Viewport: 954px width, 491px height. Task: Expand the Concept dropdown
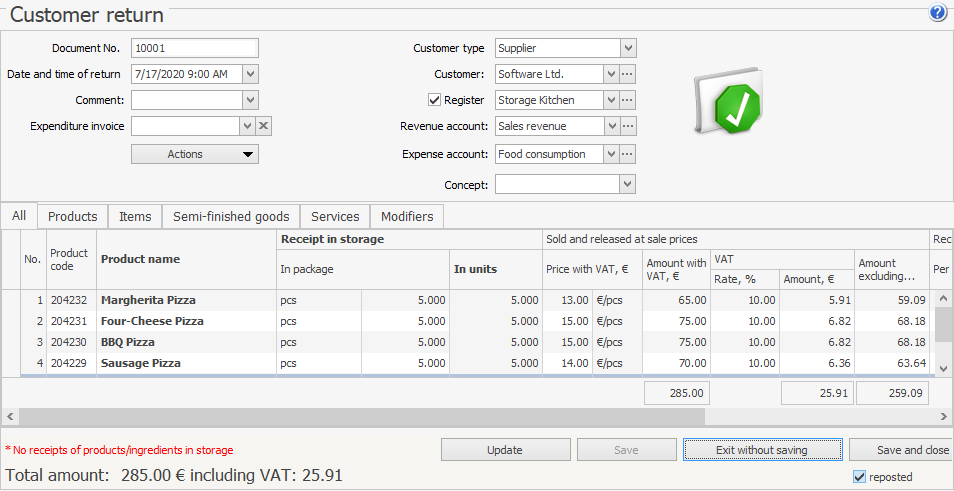pos(628,185)
